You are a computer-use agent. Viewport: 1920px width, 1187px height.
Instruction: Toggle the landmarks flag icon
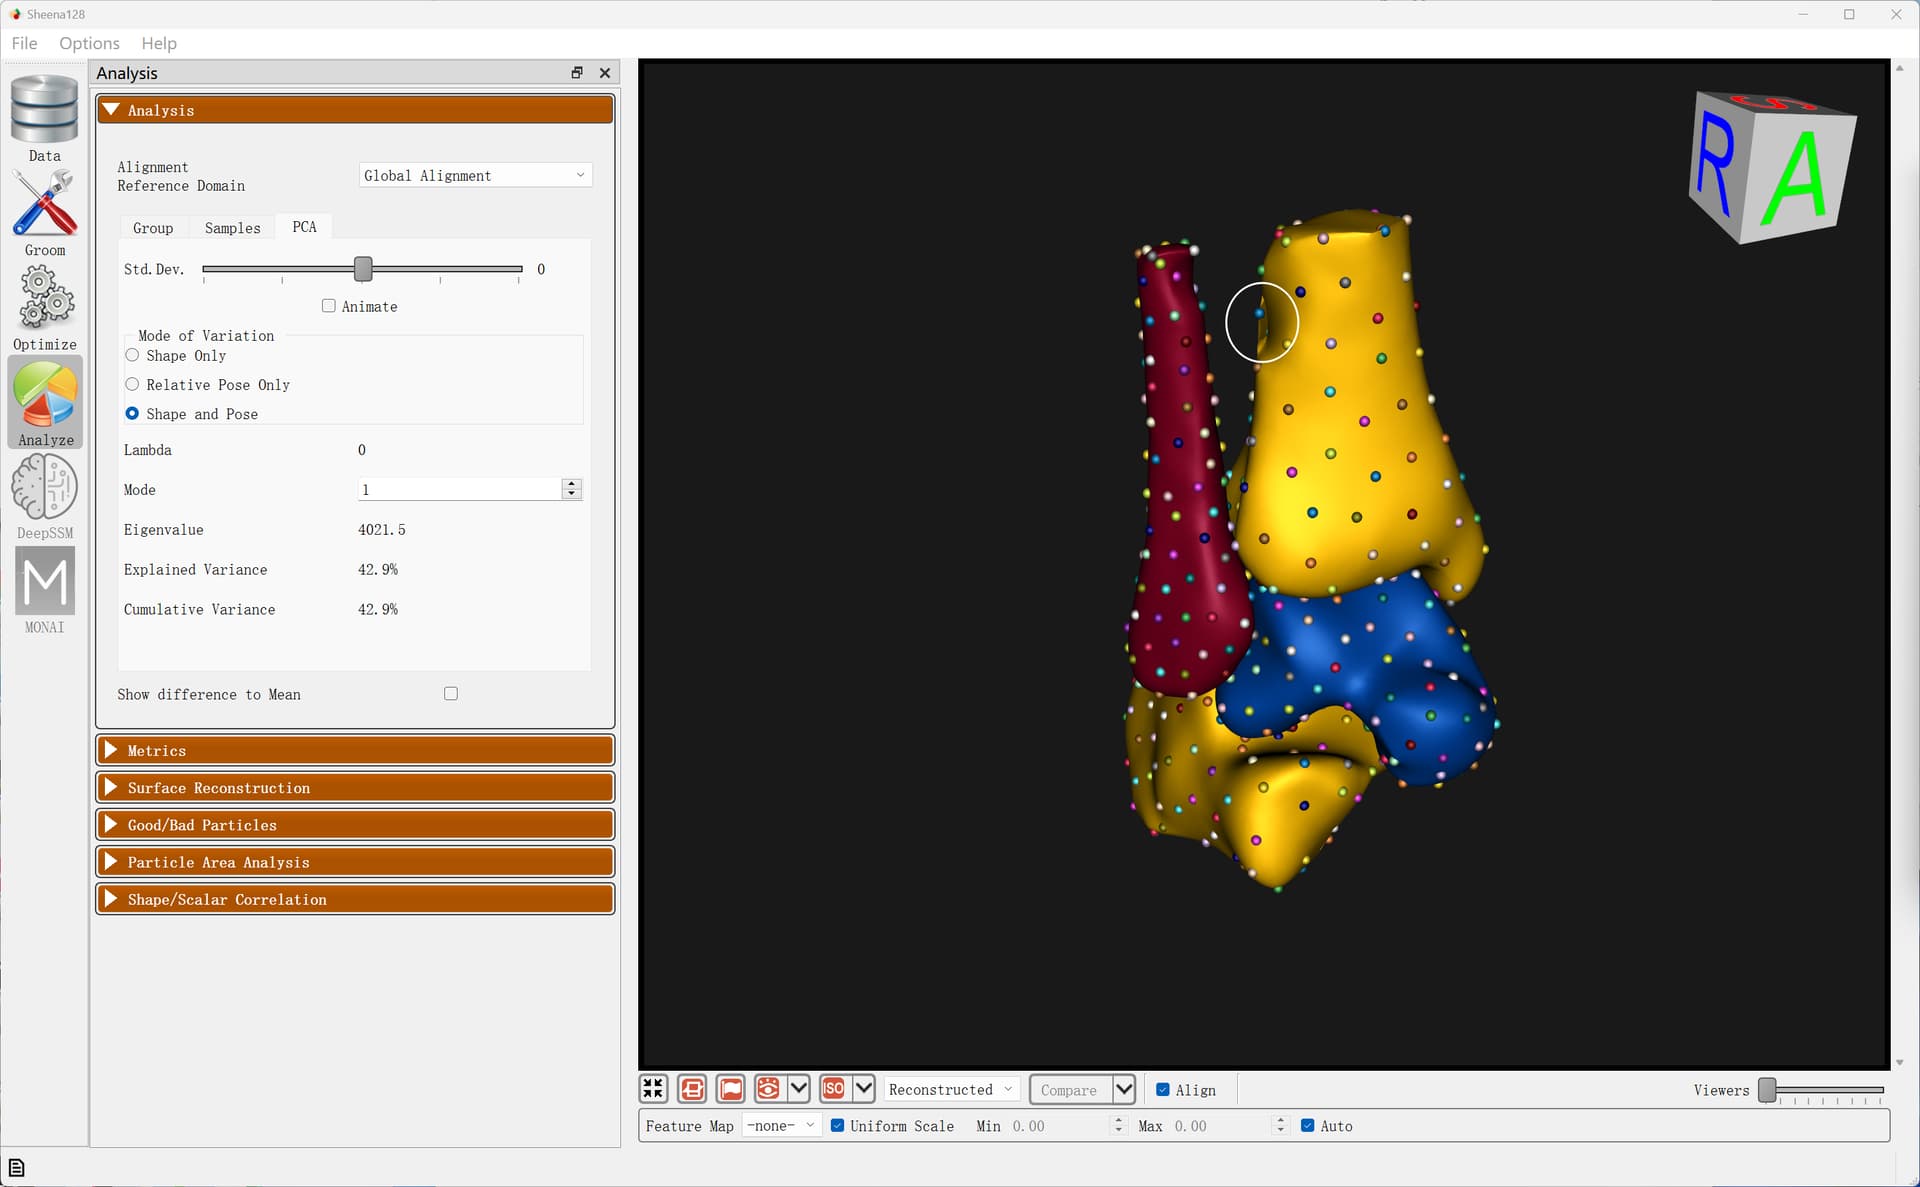click(731, 1089)
